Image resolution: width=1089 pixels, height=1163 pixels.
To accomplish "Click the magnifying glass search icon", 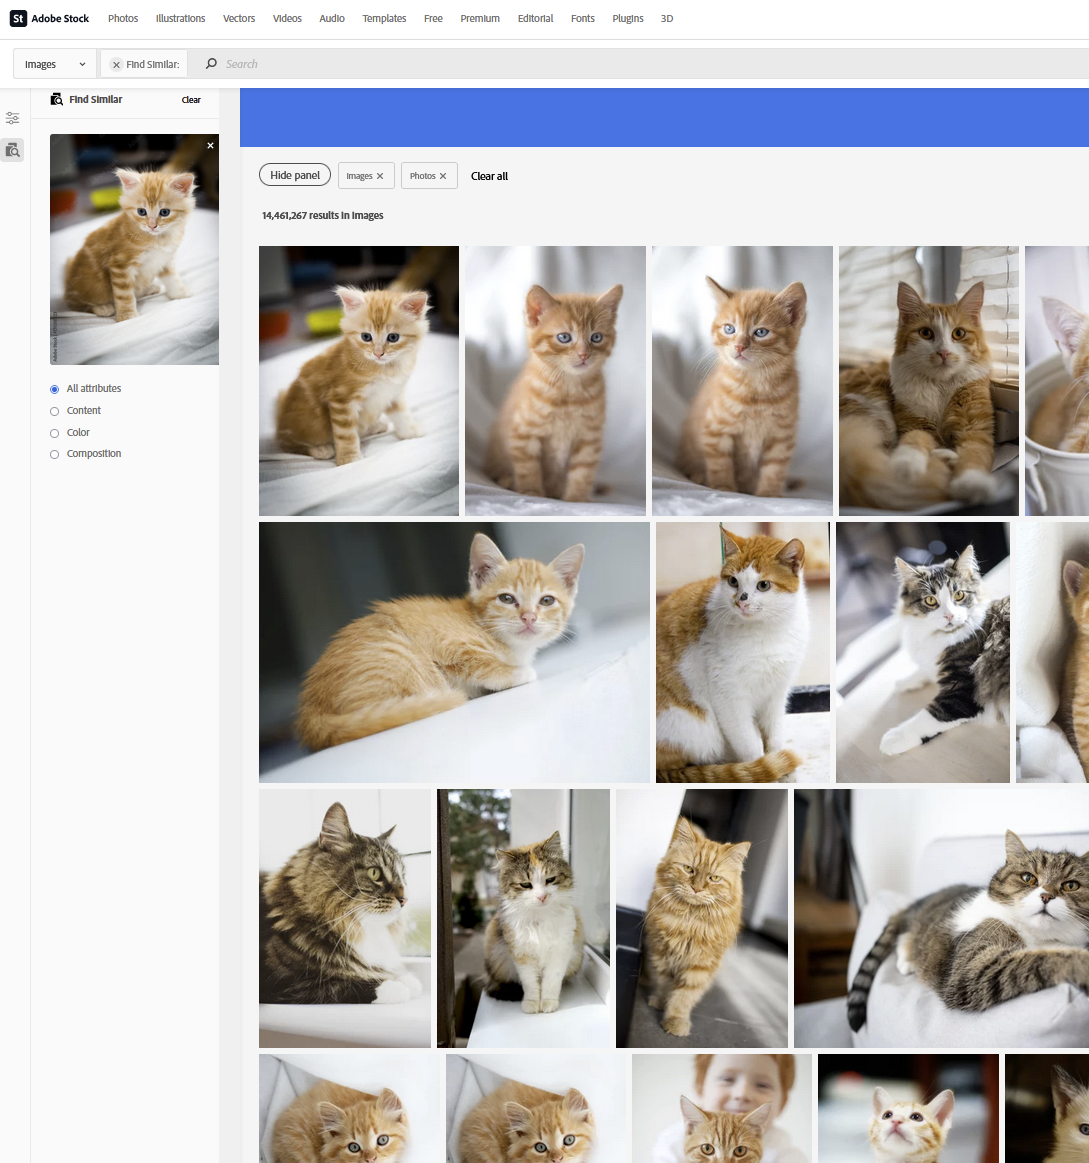I will tap(209, 63).
